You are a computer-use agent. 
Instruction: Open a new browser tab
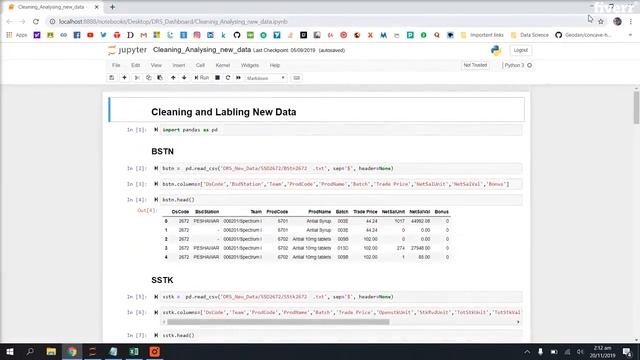pyautogui.click(x=112, y=7)
